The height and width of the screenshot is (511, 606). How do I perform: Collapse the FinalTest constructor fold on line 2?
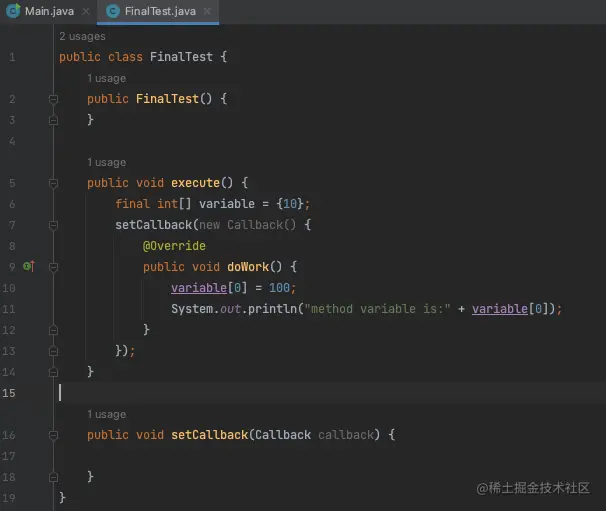tap(53, 99)
